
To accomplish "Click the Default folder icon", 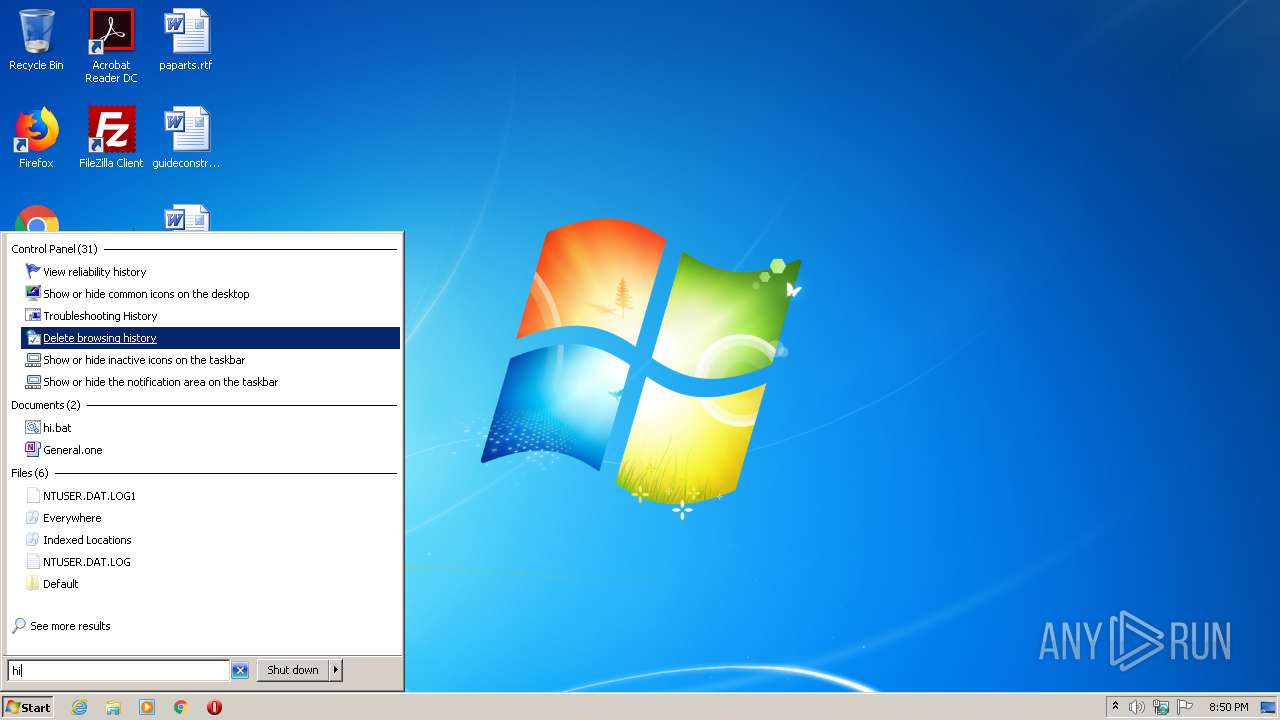I will click(x=33, y=584).
